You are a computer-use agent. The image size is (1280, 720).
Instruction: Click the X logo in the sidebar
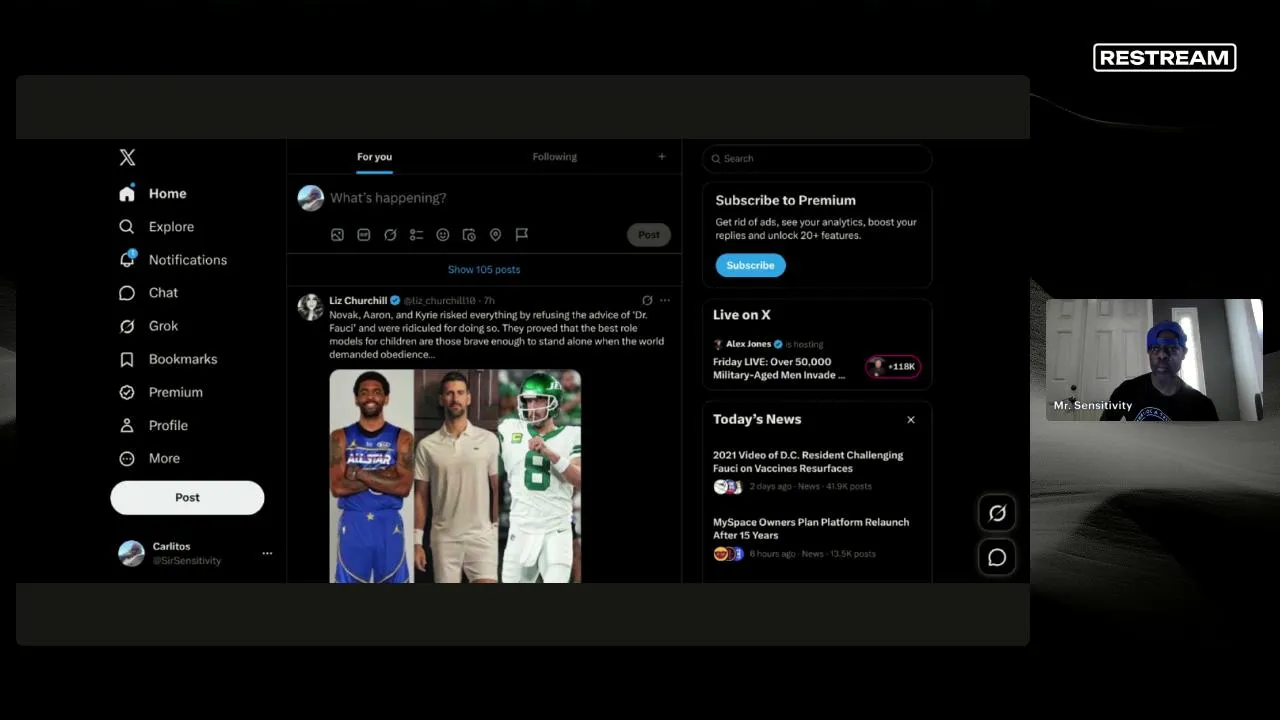[127, 157]
